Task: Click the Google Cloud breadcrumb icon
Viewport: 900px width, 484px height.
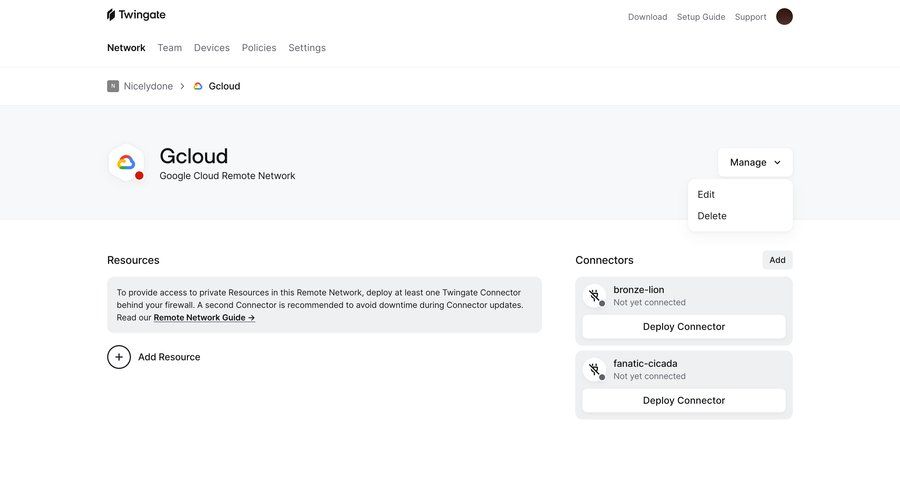Action: pos(198,86)
